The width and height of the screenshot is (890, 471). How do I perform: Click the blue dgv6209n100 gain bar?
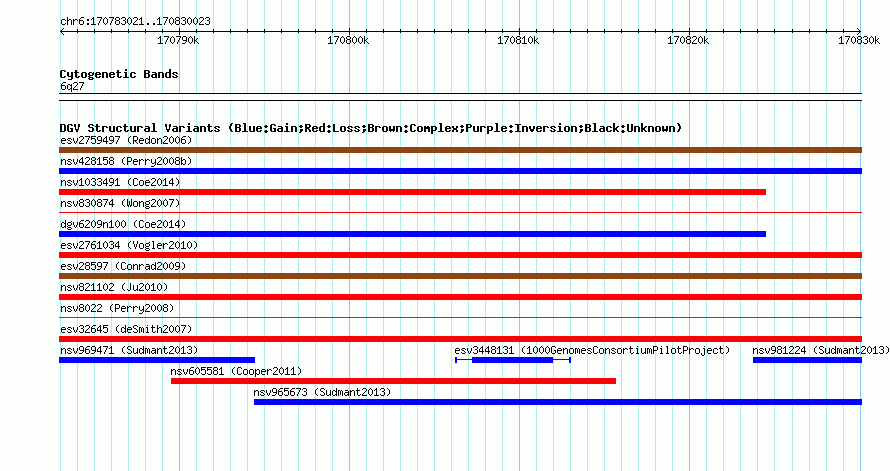click(413, 234)
